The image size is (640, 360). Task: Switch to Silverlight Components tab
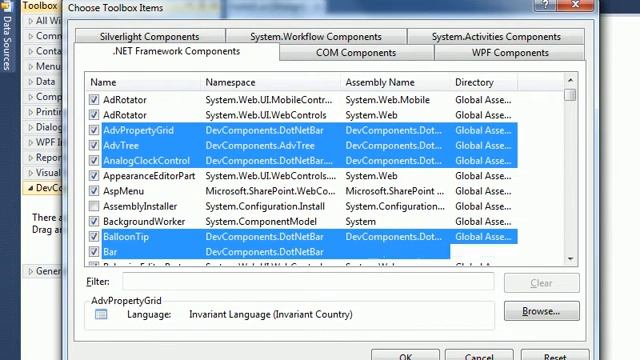150,36
